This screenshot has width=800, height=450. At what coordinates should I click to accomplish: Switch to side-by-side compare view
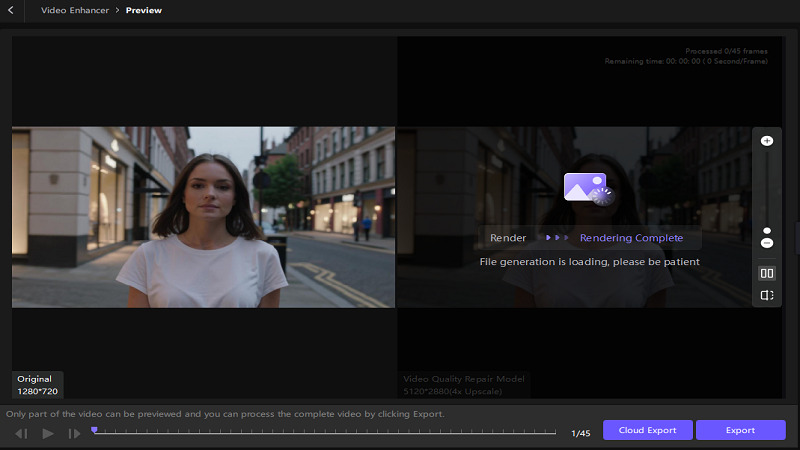point(767,273)
